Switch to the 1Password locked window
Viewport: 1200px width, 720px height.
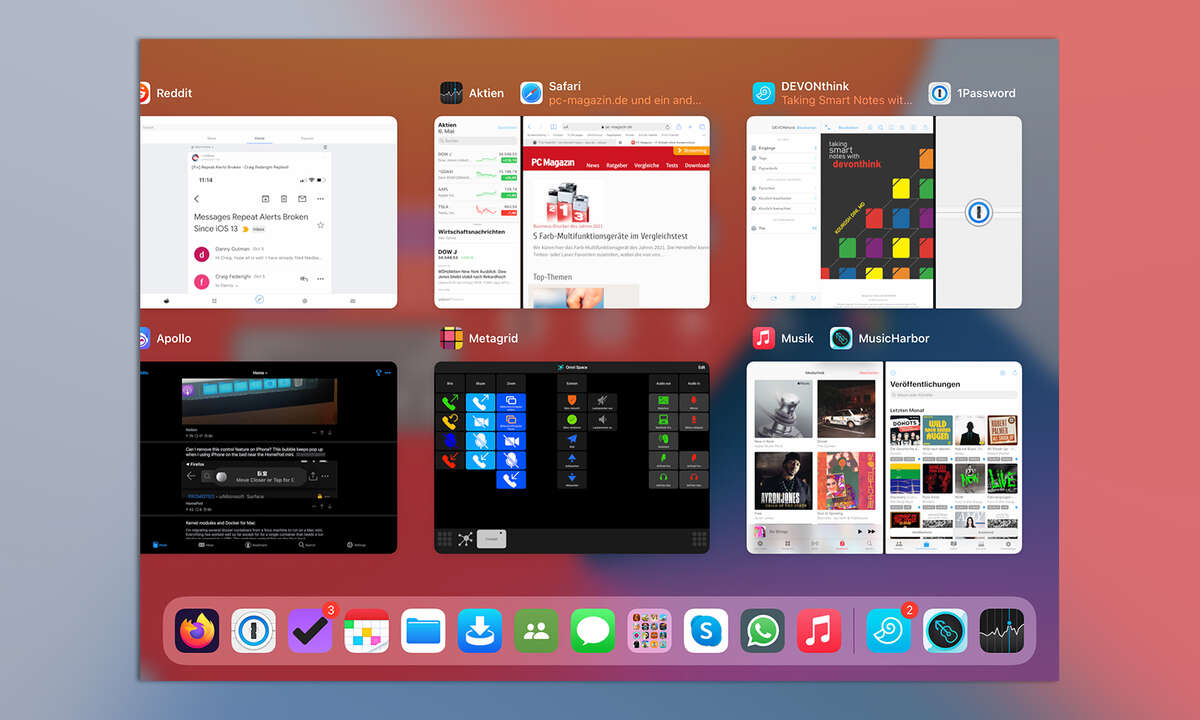979,212
